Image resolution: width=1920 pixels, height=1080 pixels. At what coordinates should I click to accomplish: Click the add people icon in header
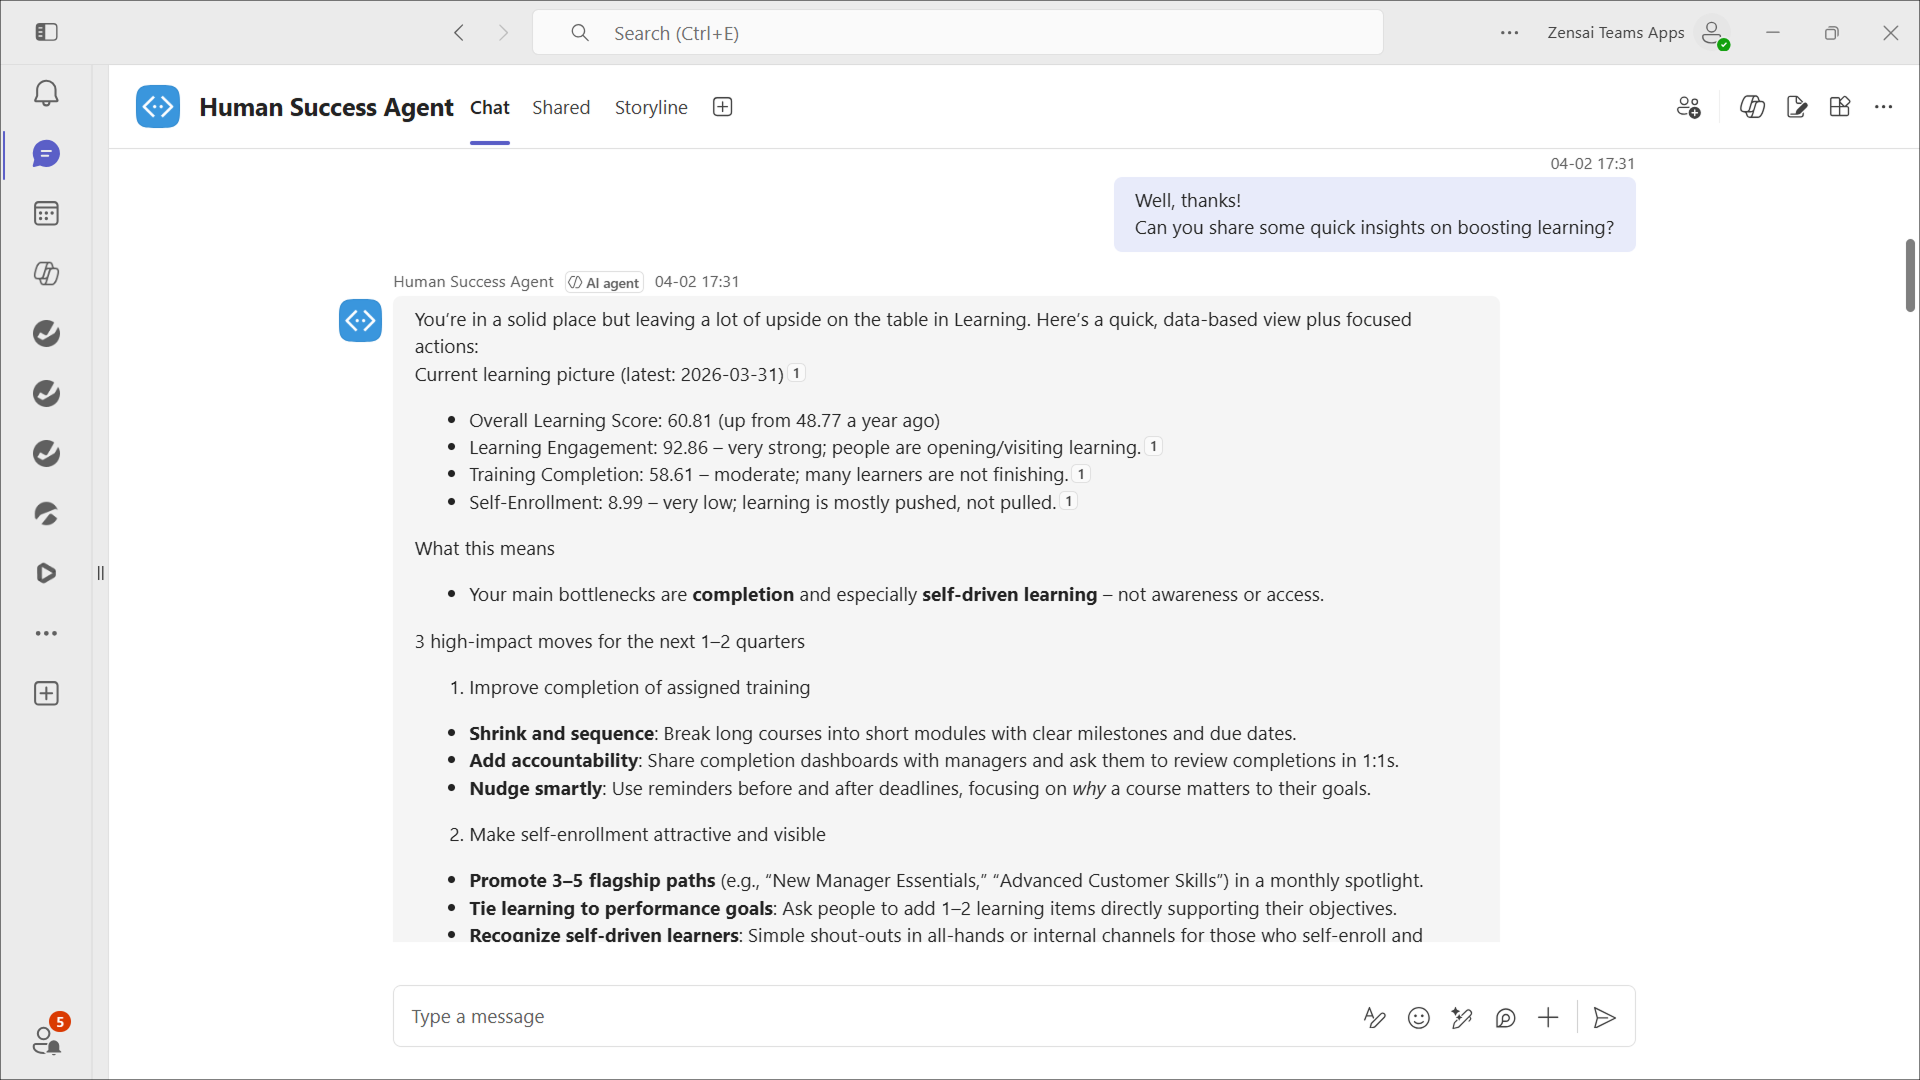[1688, 107]
